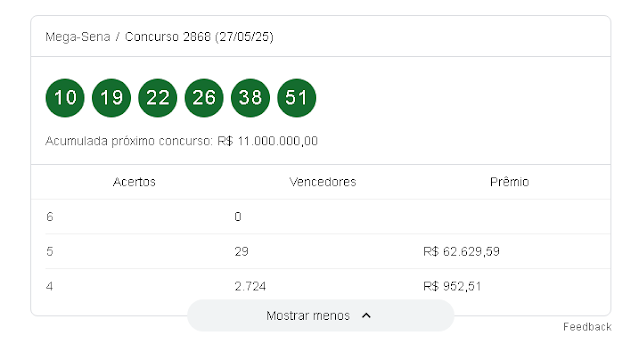Click the Mostrar menos button

(321, 316)
